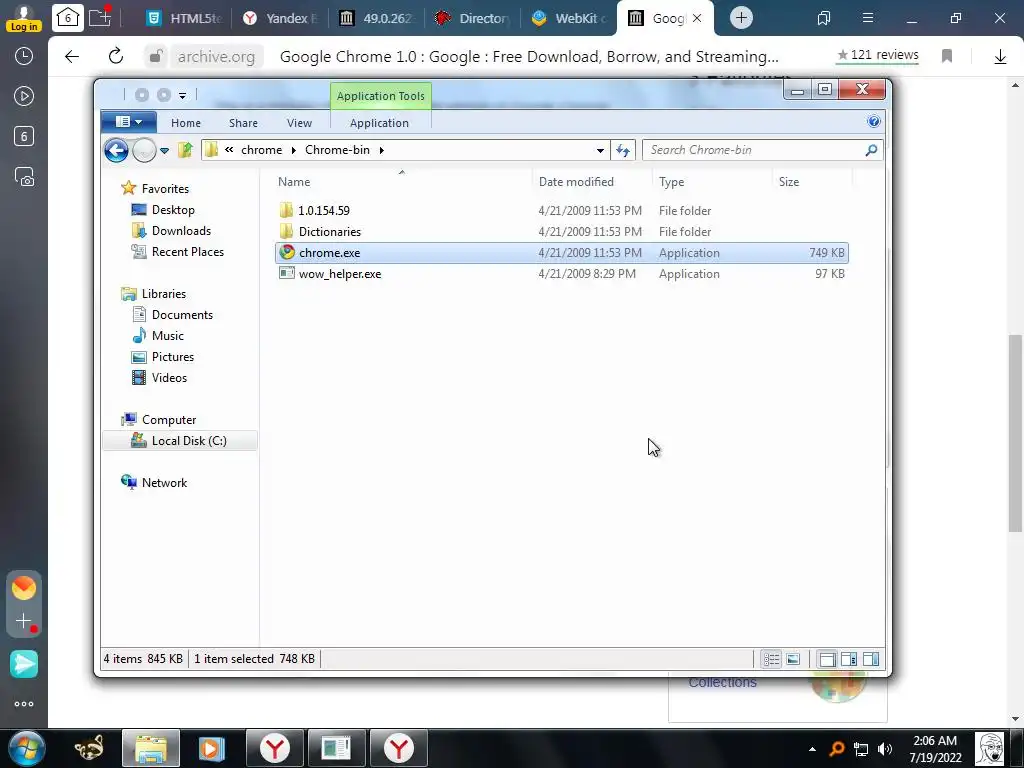The image size is (1024, 768).
Task: Sort by Date modified column
Action: coord(591,182)
